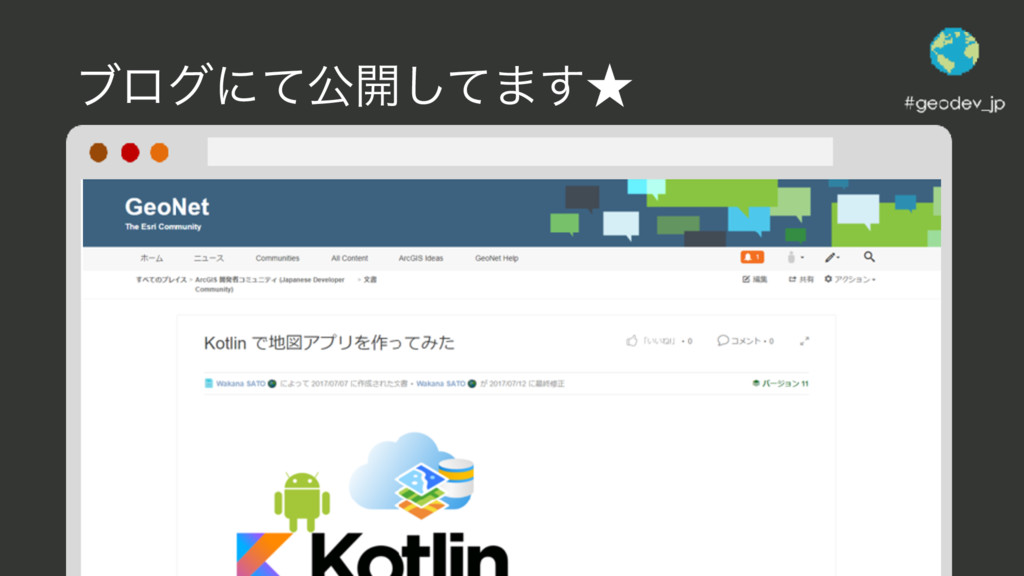Click the globe icon above #geodev_jp
Viewport: 1024px width, 576px height.
click(x=954, y=51)
